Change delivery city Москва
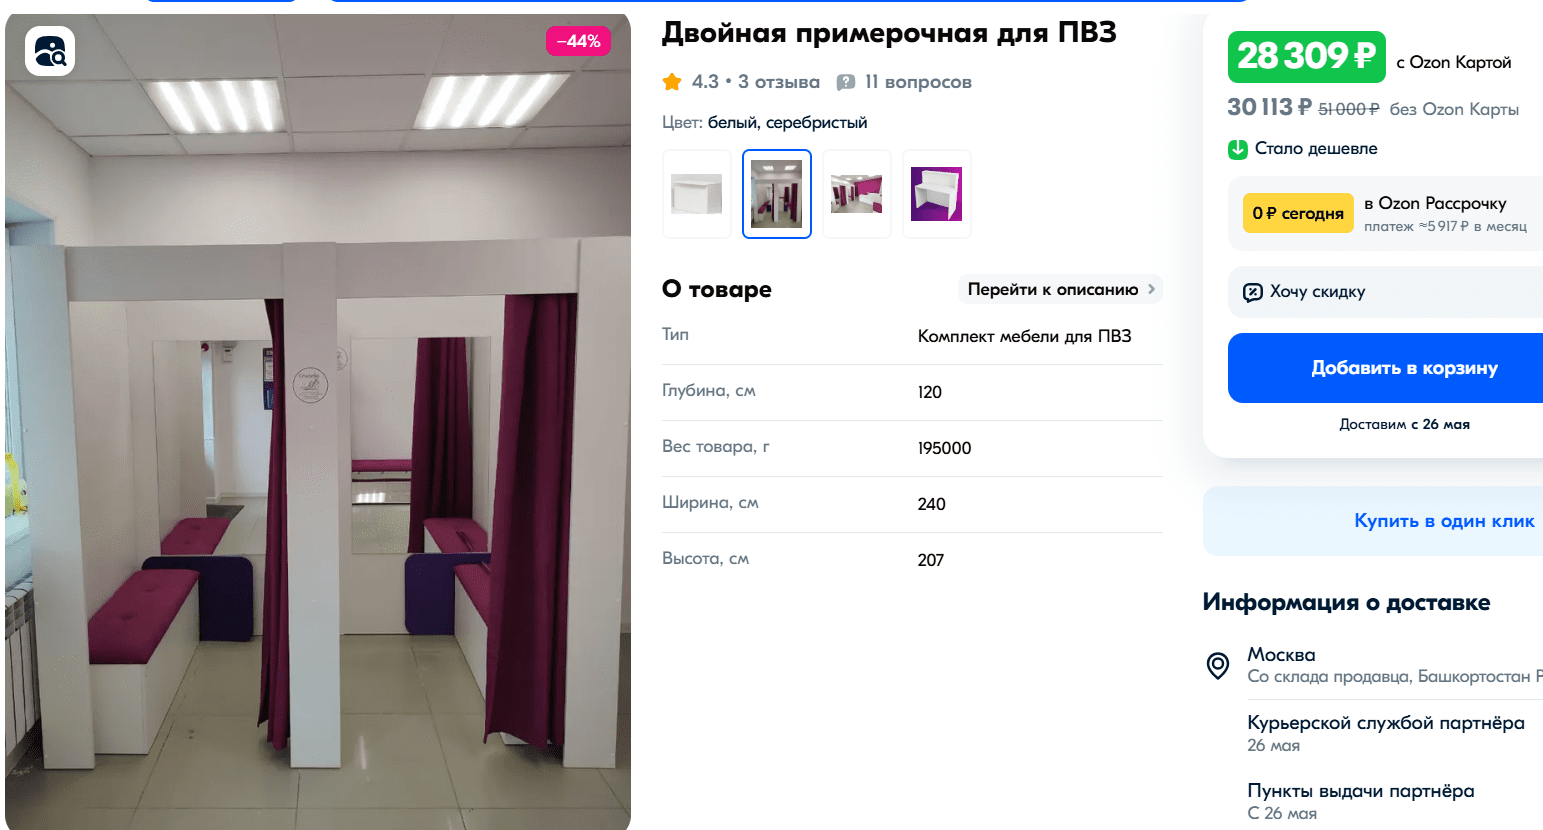Image resolution: width=1543 pixels, height=830 pixels. (x=1281, y=655)
